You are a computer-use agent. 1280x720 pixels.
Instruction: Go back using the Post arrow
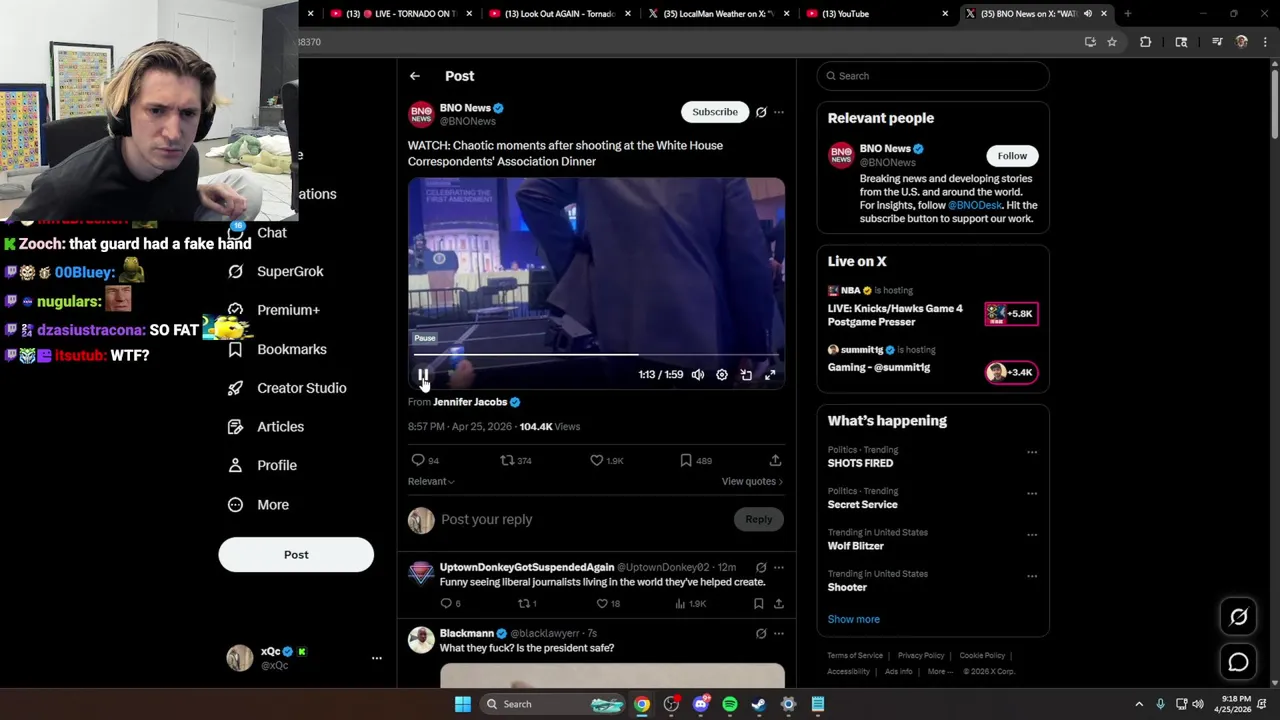coord(414,76)
